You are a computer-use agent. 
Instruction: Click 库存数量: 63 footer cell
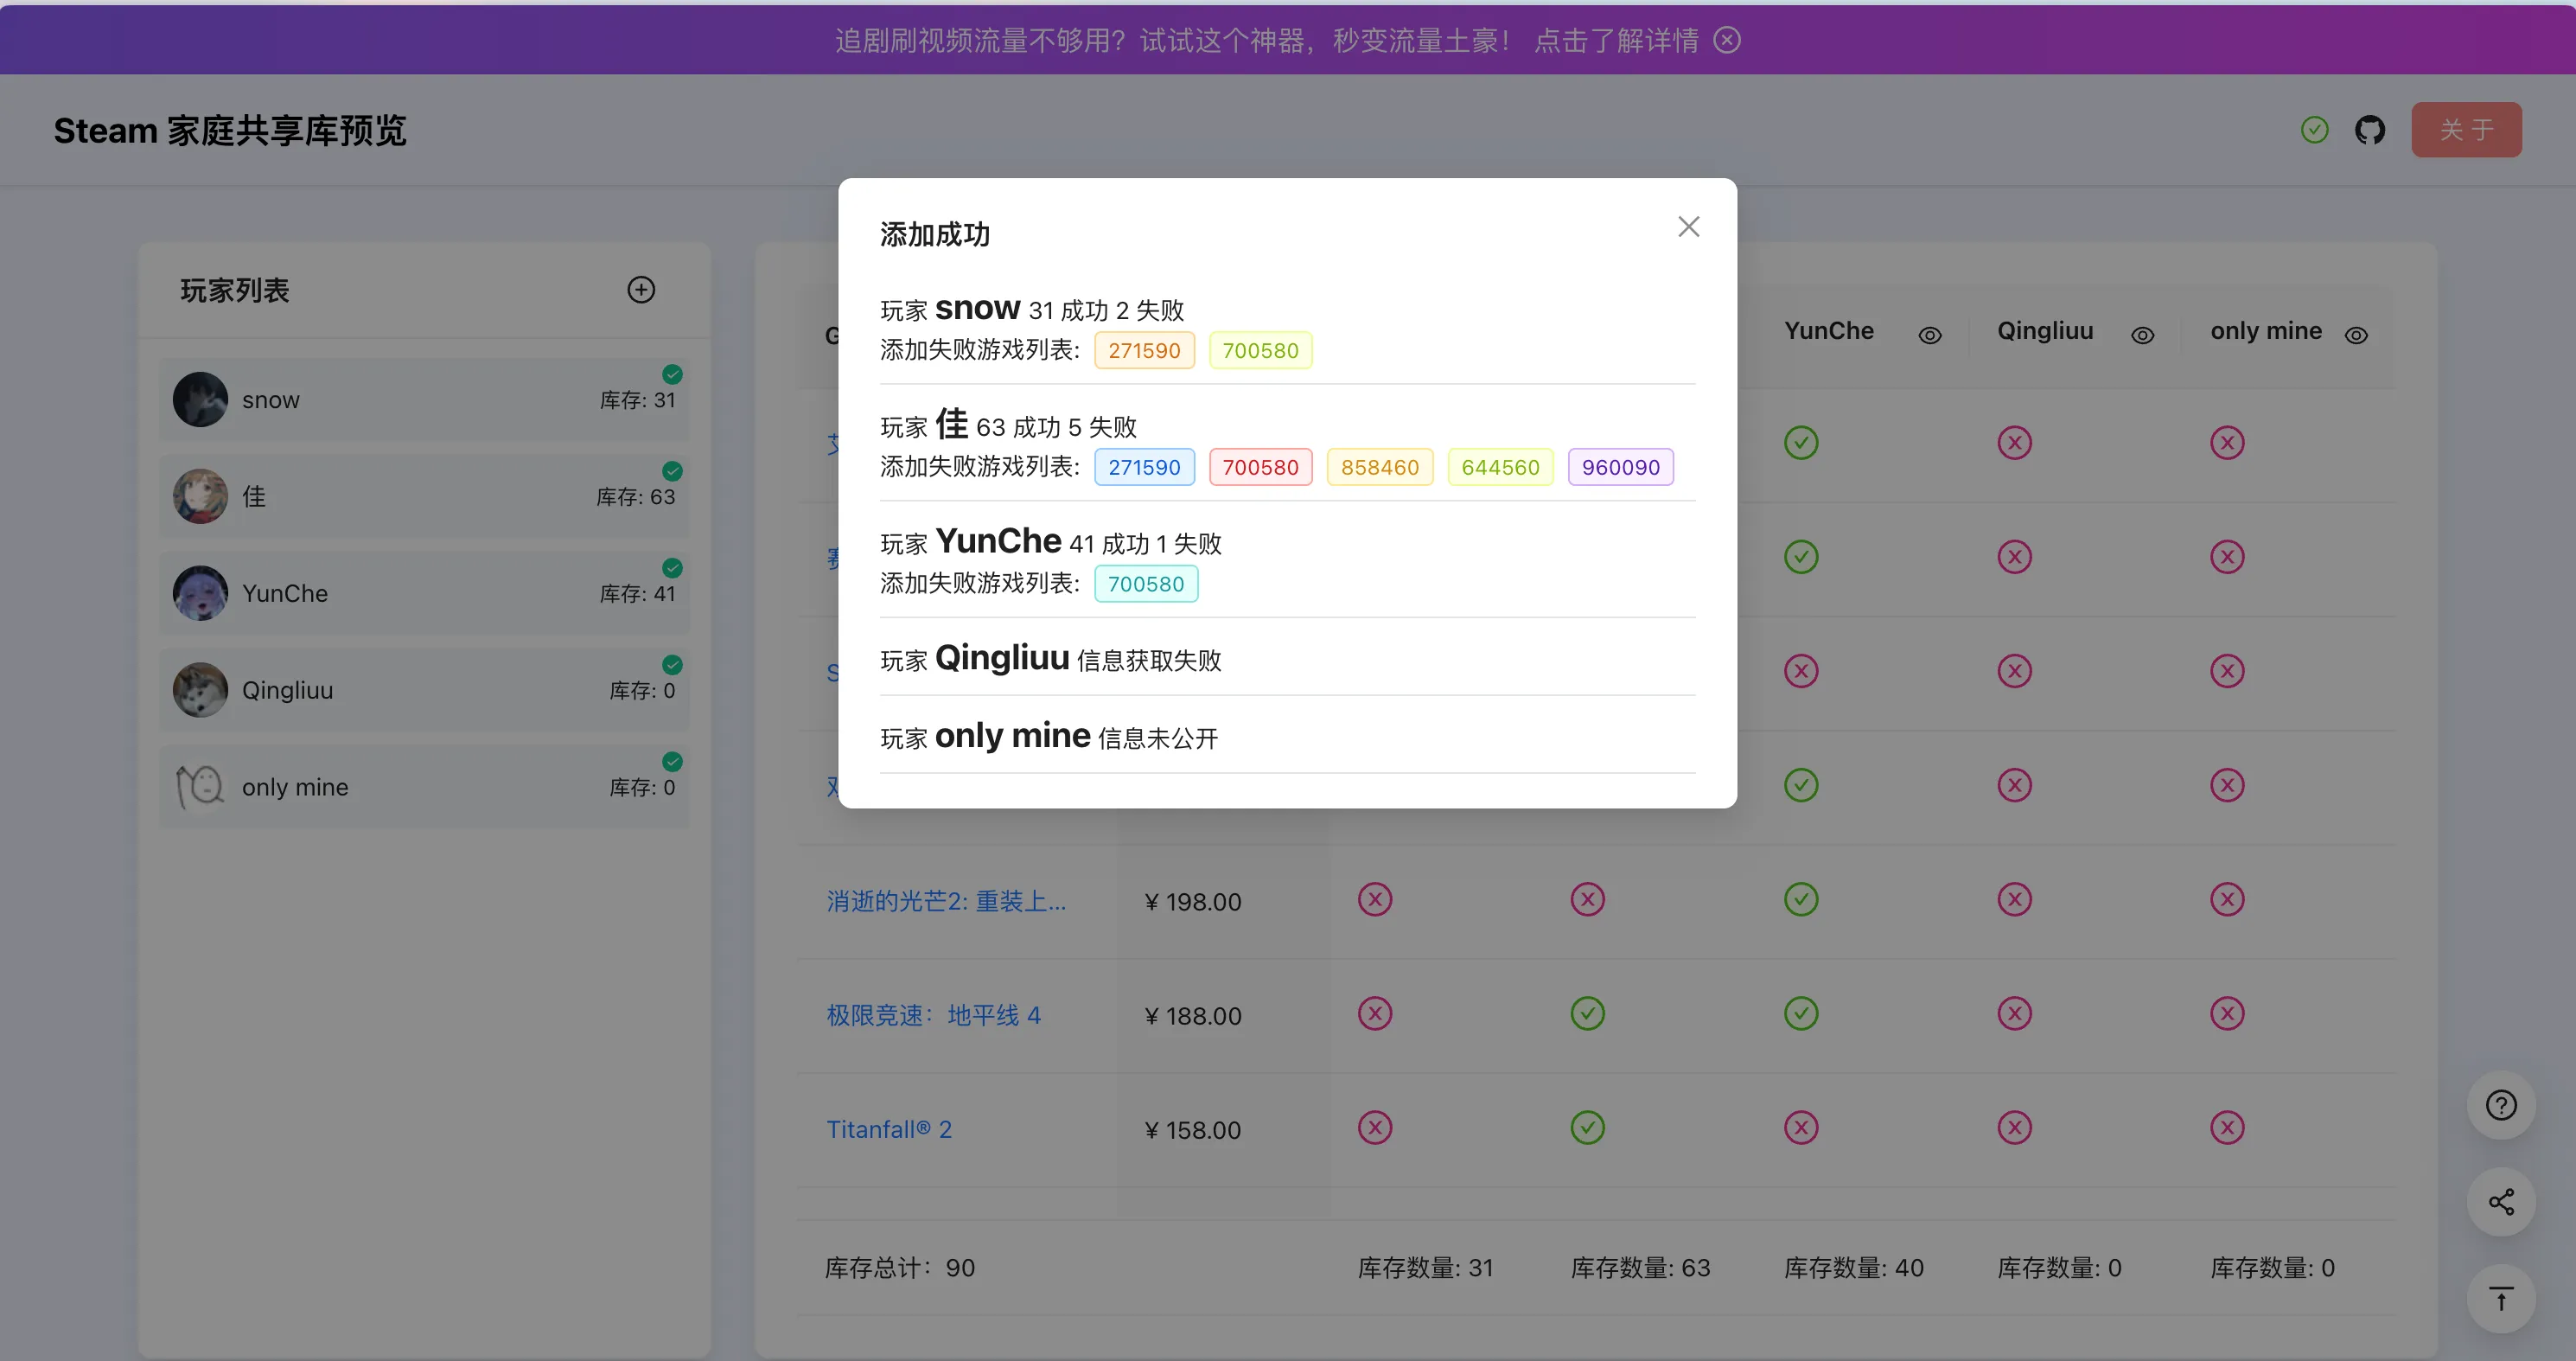(x=1640, y=1268)
